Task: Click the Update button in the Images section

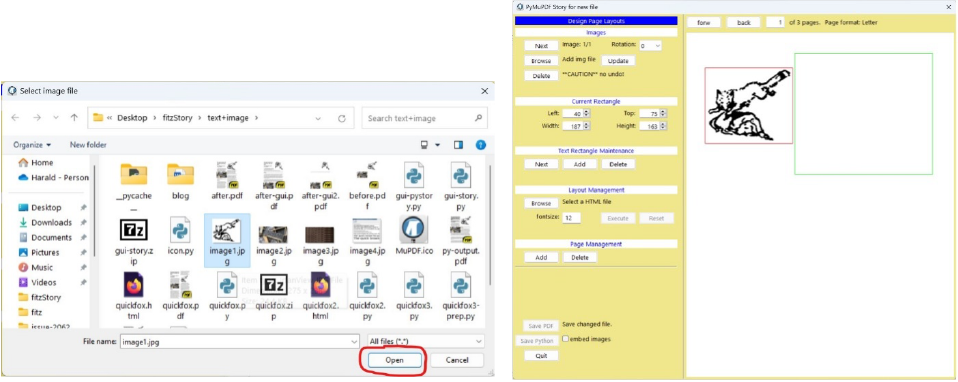Action: tap(618, 61)
